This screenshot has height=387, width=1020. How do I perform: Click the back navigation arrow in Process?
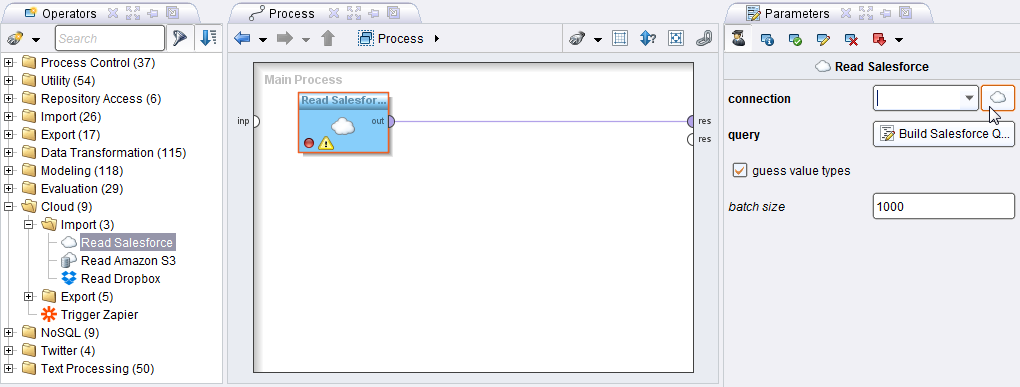tap(243, 39)
